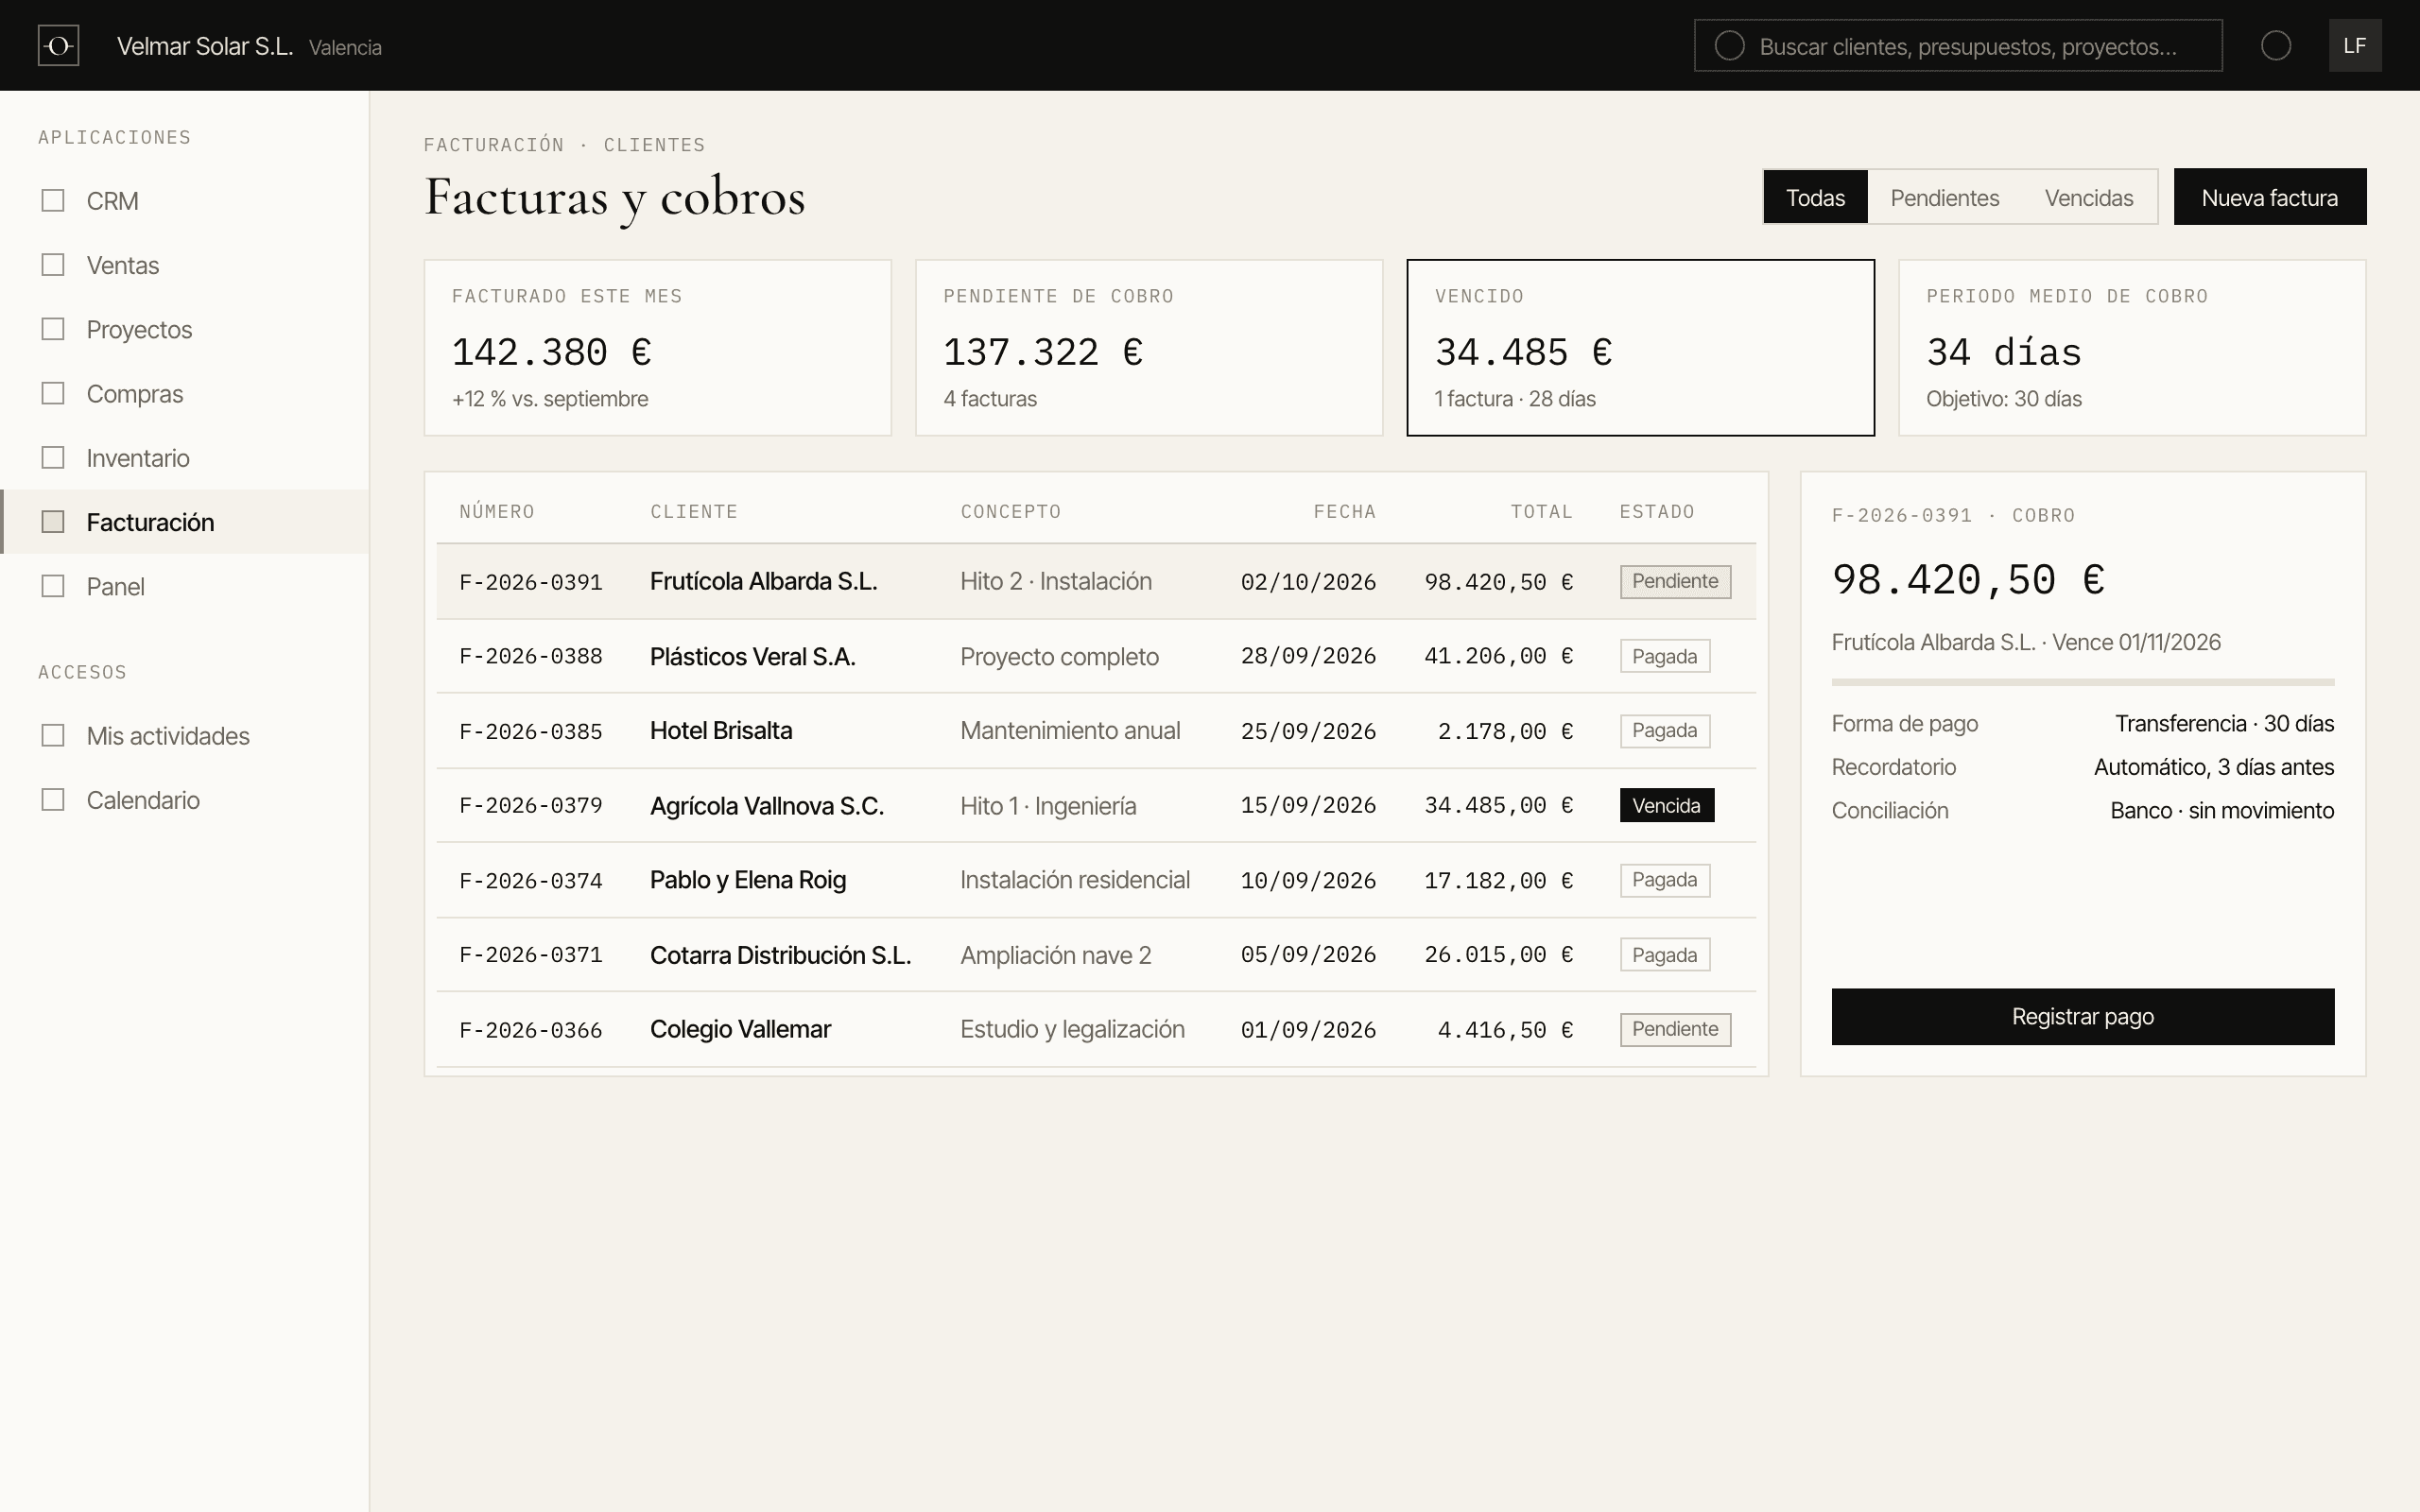Click client Hotel Brisalta
2420x1512 pixels.
point(721,731)
